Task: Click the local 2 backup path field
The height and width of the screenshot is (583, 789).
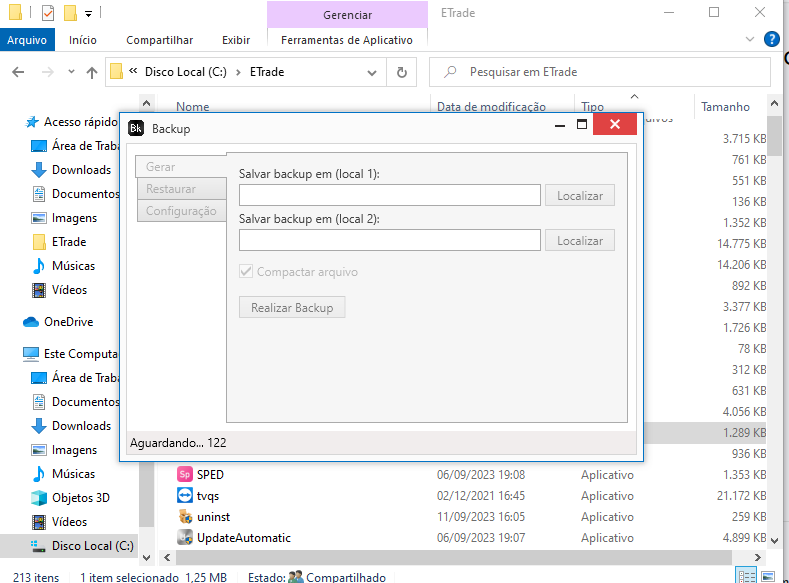Action: 389,241
